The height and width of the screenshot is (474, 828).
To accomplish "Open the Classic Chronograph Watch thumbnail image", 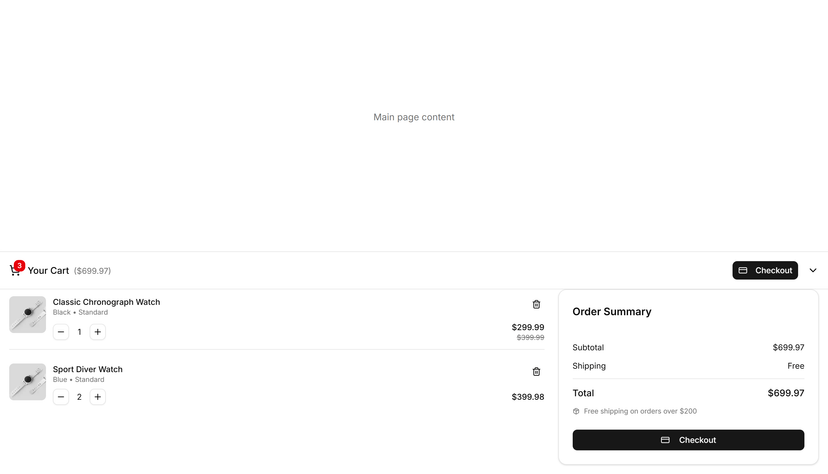I will pyautogui.click(x=27, y=315).
